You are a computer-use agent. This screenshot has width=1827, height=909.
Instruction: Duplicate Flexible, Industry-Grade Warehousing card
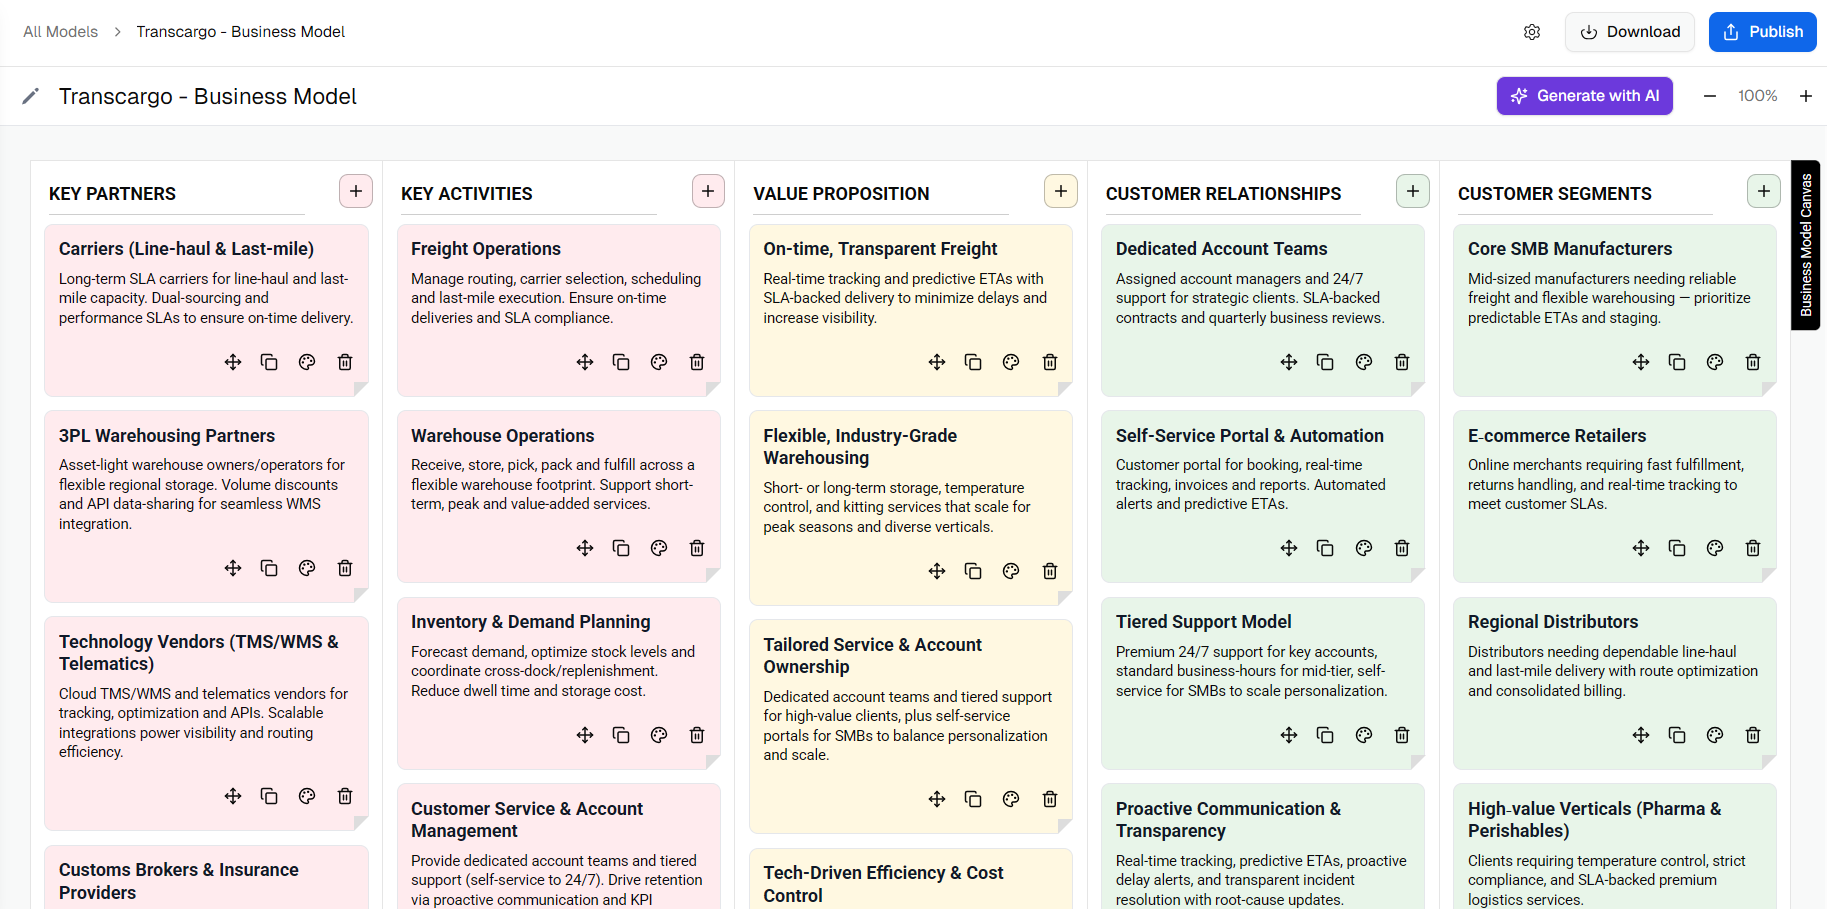tap(973, 571)
